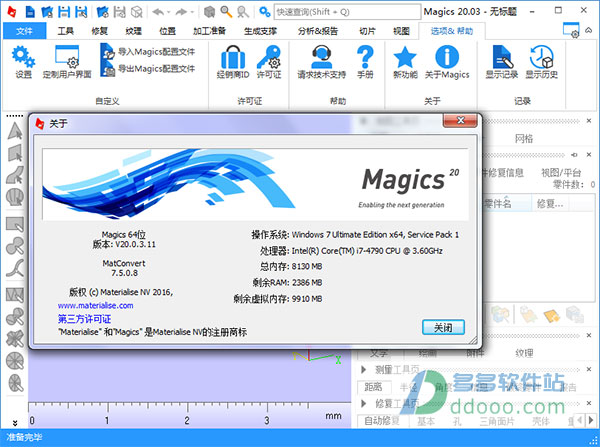This screenshot has width=600, height=447.
Task: Click the 新功能 star icon
Action: pos(405,62)
